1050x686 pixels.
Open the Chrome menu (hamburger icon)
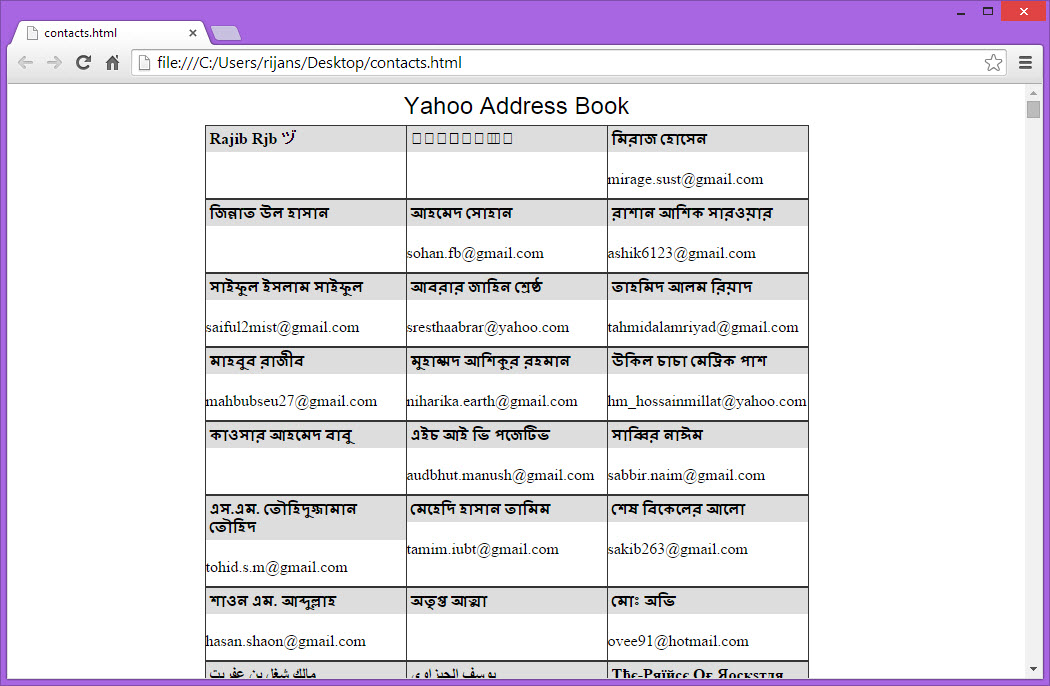point(1025,62)
